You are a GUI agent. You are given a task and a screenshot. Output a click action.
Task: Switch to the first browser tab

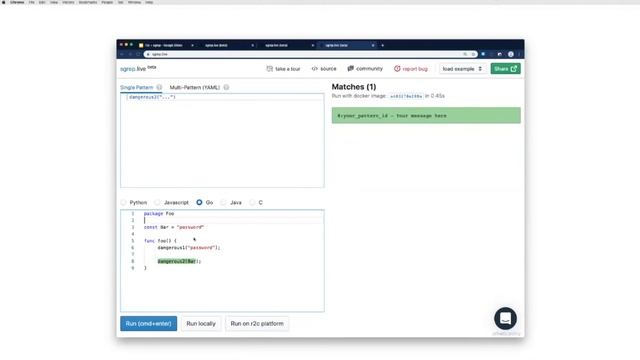click(166, 45)
